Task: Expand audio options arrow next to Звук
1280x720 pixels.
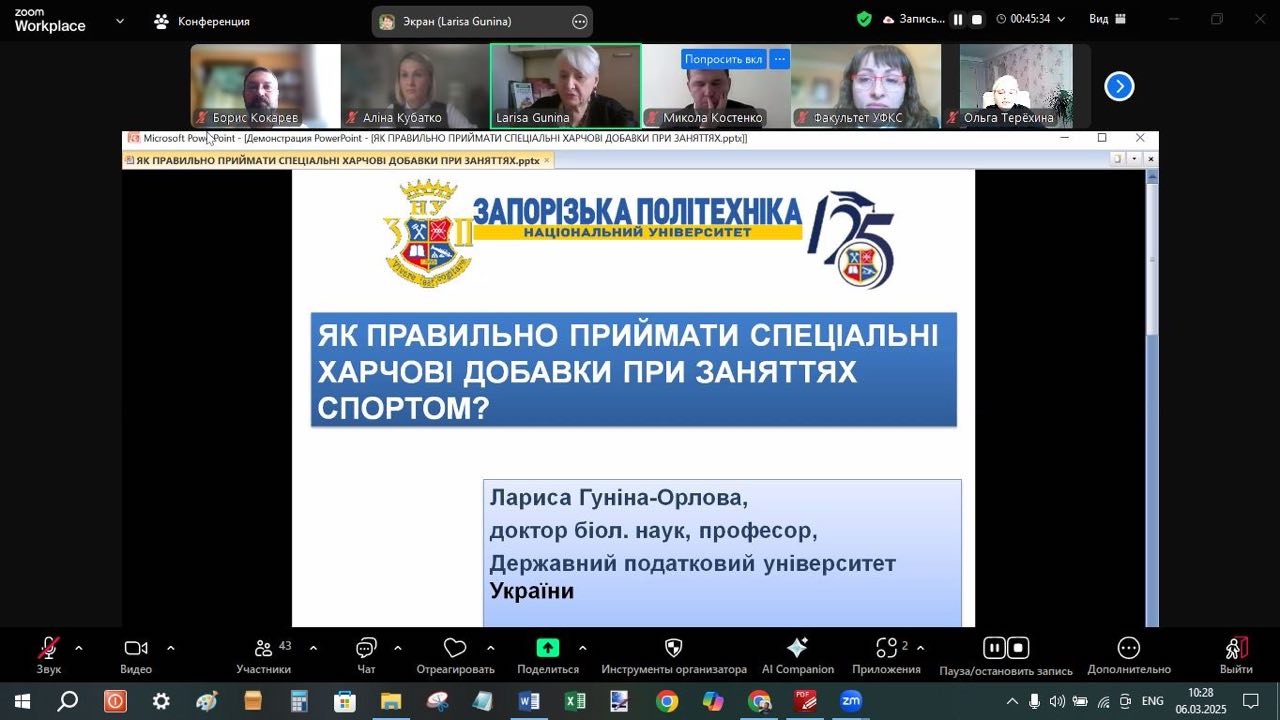Action: [x=79, y=648]
